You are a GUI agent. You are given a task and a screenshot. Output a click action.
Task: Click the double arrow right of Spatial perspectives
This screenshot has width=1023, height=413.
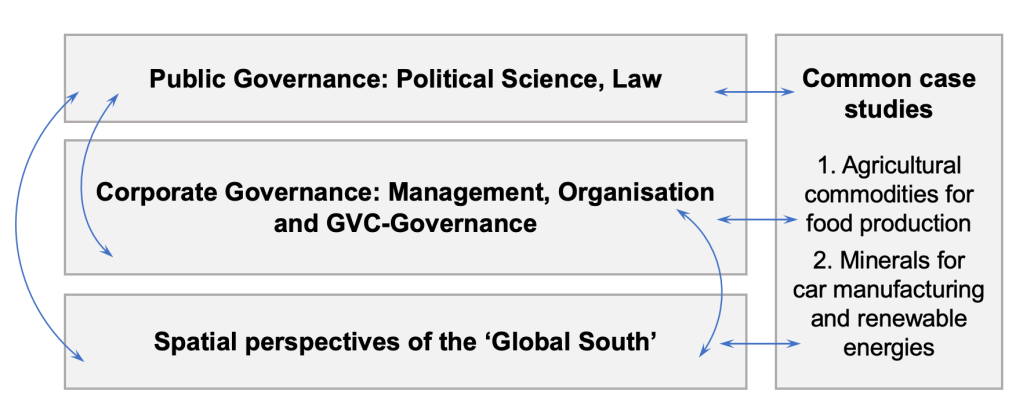click(x=759, y=344)
